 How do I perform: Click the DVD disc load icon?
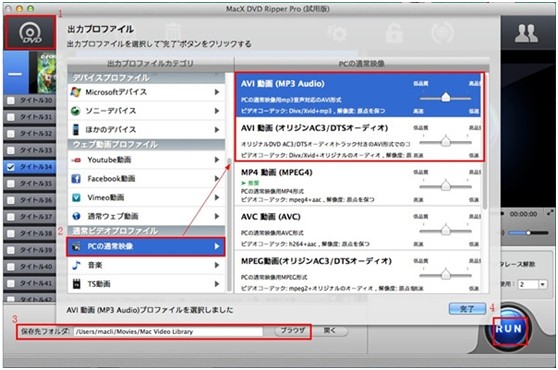30,33
